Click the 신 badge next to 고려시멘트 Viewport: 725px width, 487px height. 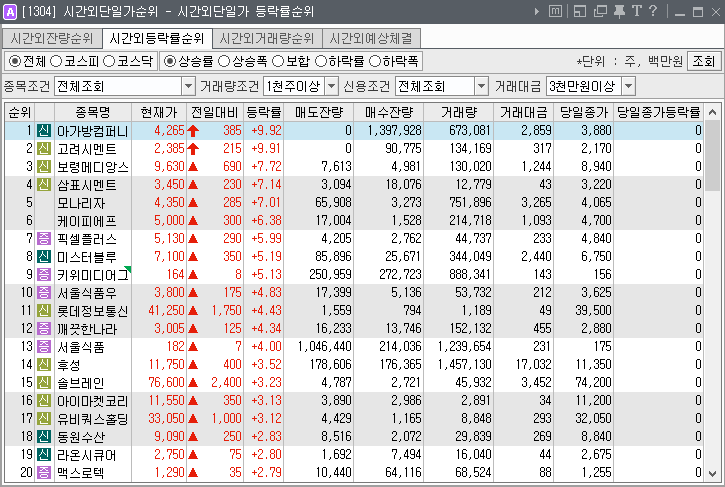coord(44,148)
